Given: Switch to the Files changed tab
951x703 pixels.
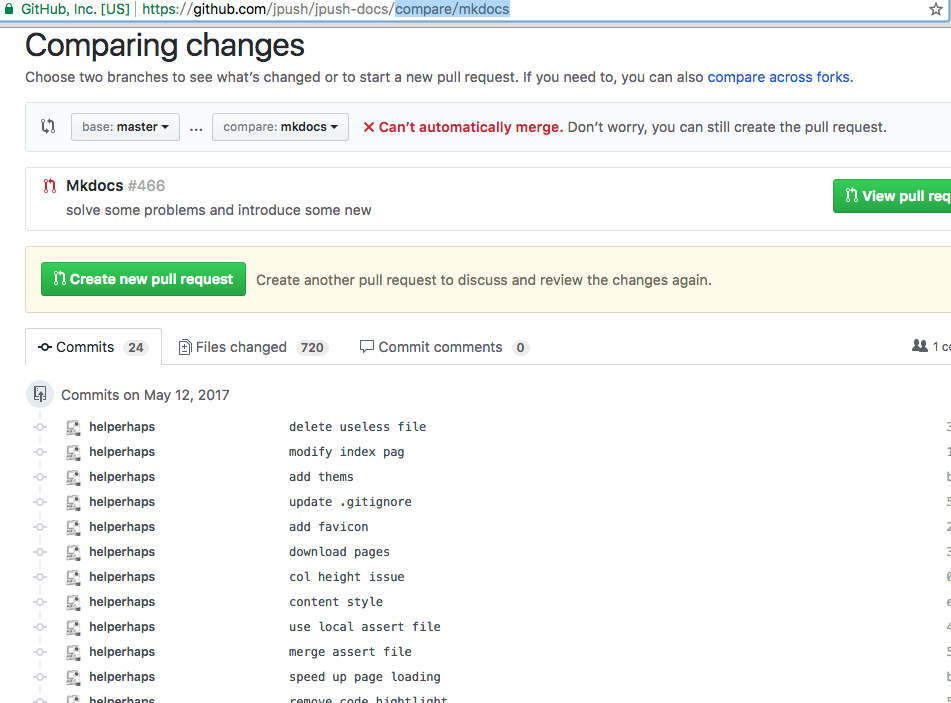Looking at the screenshot, I should 251,347.
